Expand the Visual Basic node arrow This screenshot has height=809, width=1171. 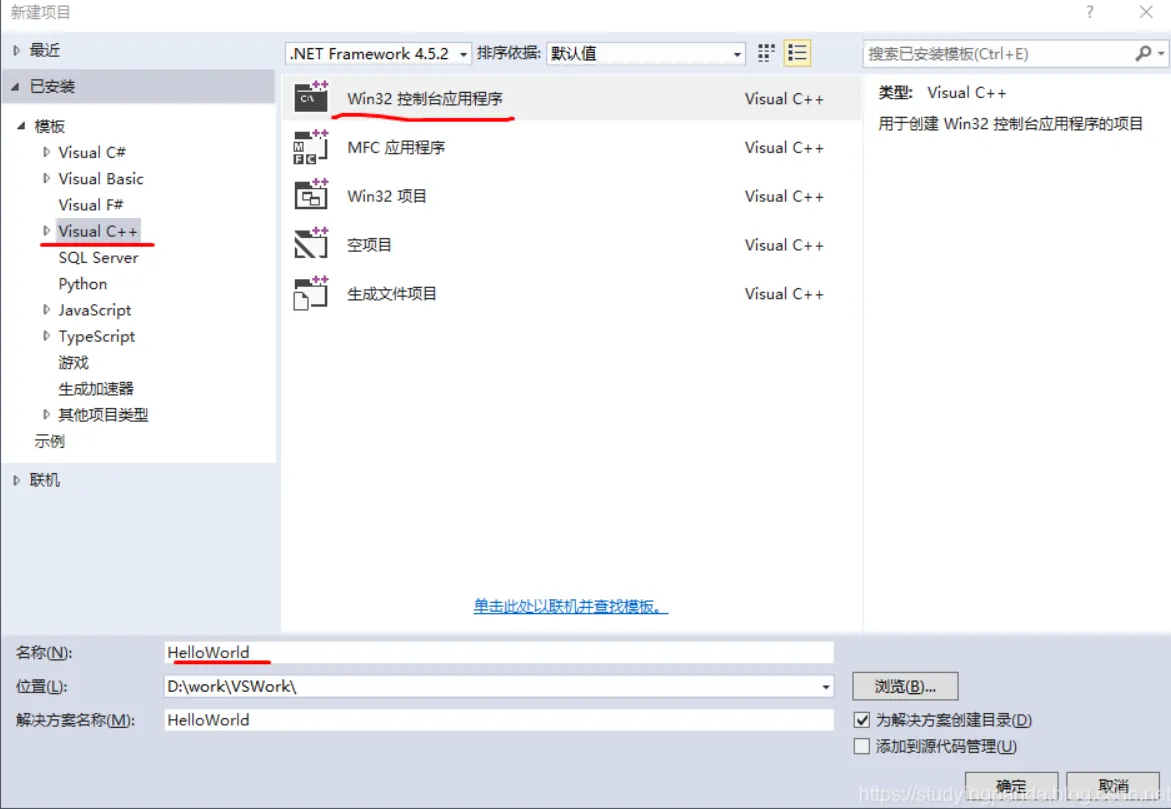(x=46, y=179)
